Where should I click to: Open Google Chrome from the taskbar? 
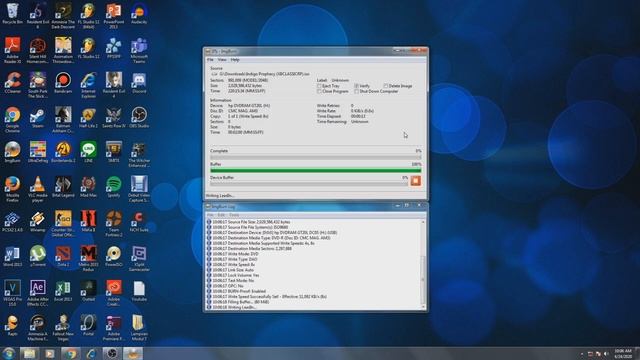coord(70,353)
